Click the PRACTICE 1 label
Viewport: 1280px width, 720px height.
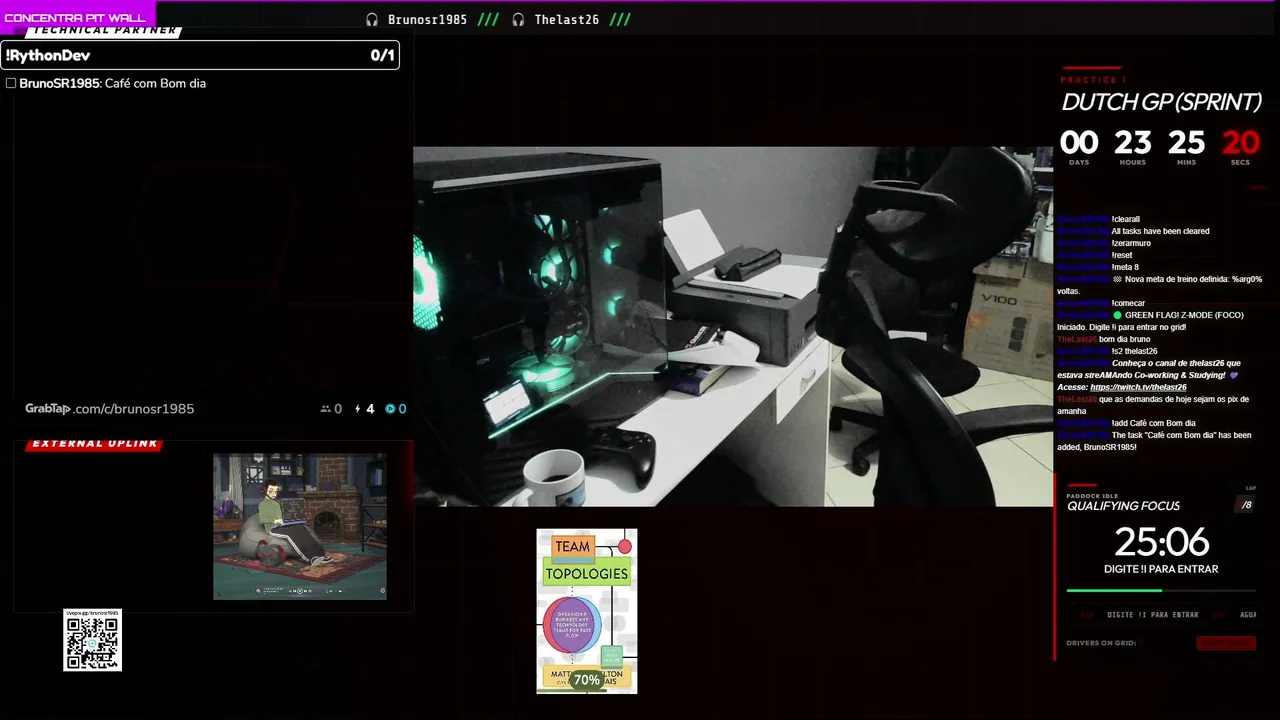click(x=1093, y=80)
